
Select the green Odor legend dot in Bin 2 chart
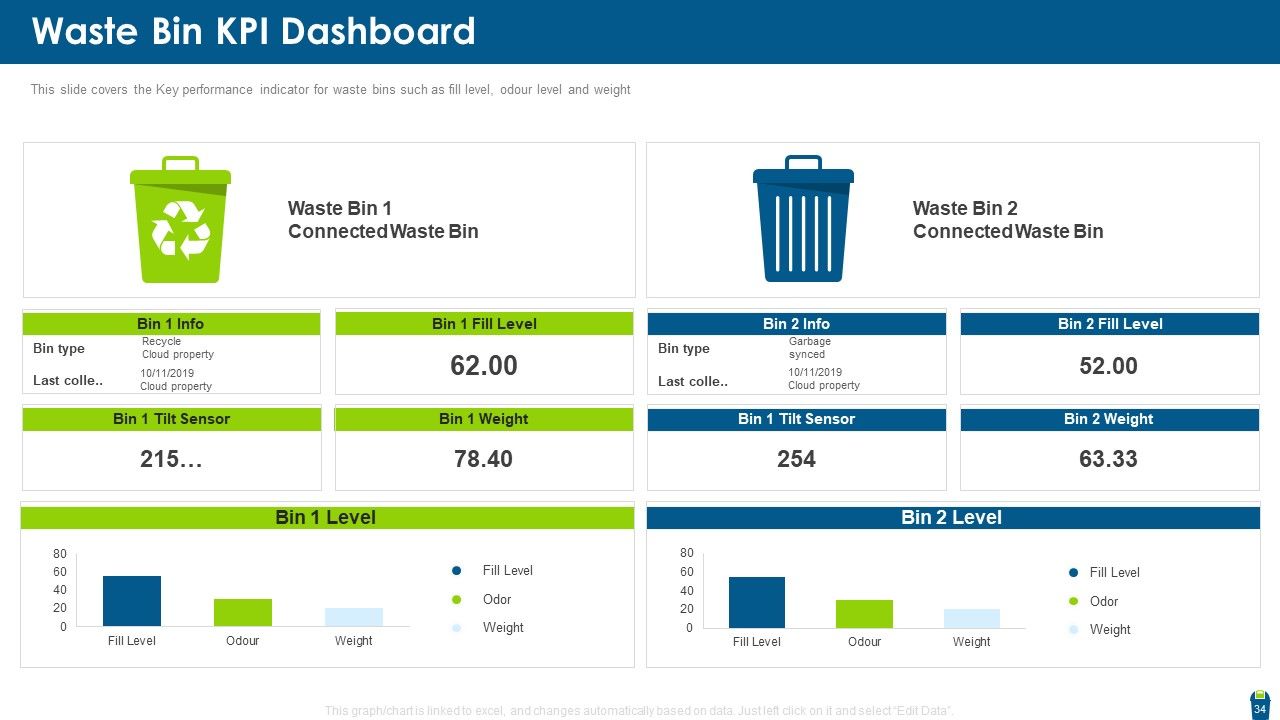click(x=1074, y=602)
